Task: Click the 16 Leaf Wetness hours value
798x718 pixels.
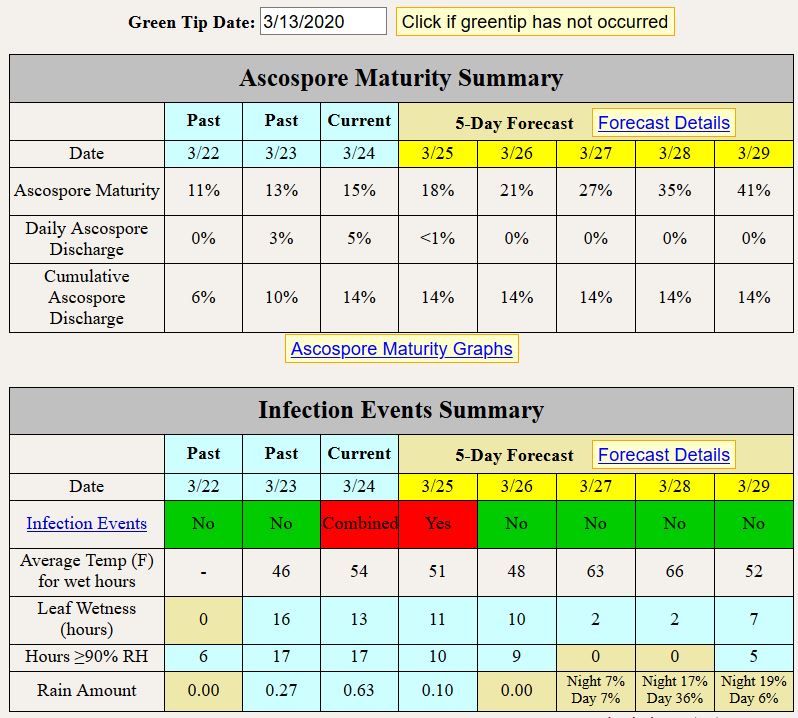Action: click(x=281, y=620)
